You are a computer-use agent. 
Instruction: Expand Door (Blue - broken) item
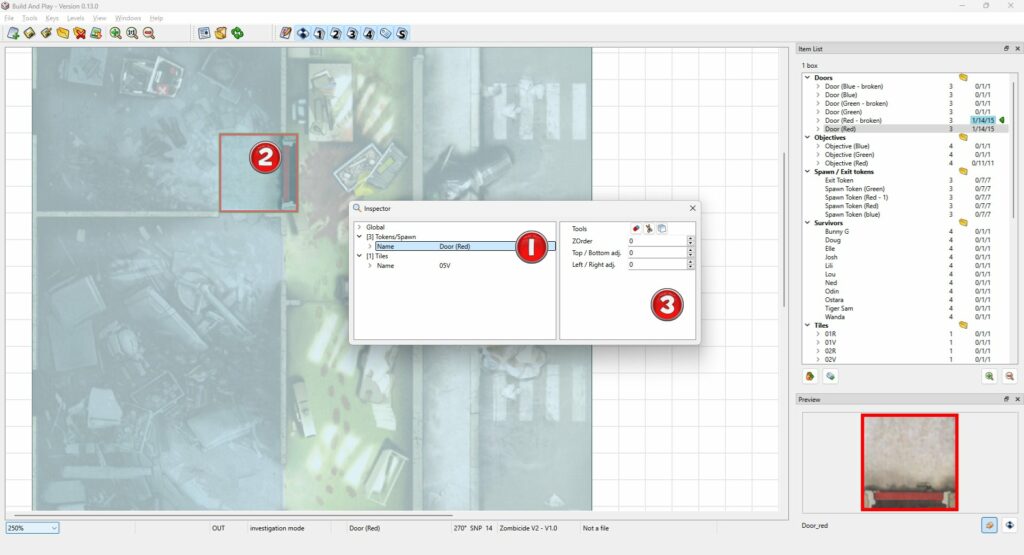pyautogui.click(x=818, y=86)
